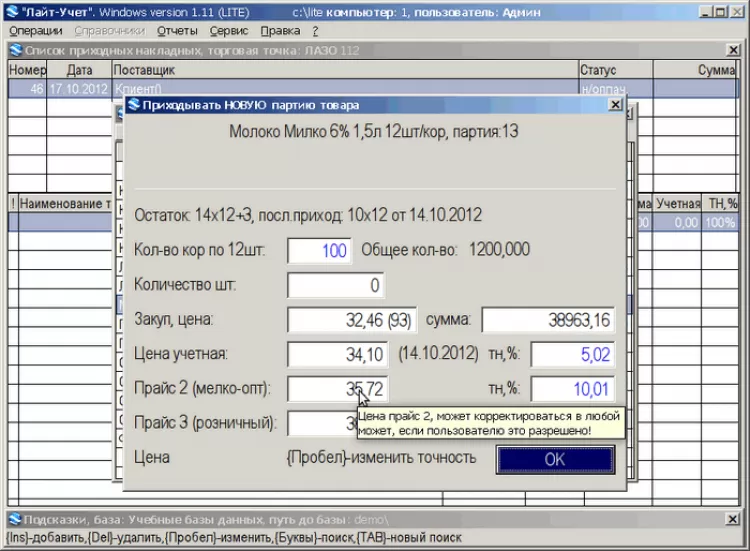Maximize the Лайт-Учет main window
The width and height of the screenshot is (750, 551).
pyautogui.click(x=720, y=11)
